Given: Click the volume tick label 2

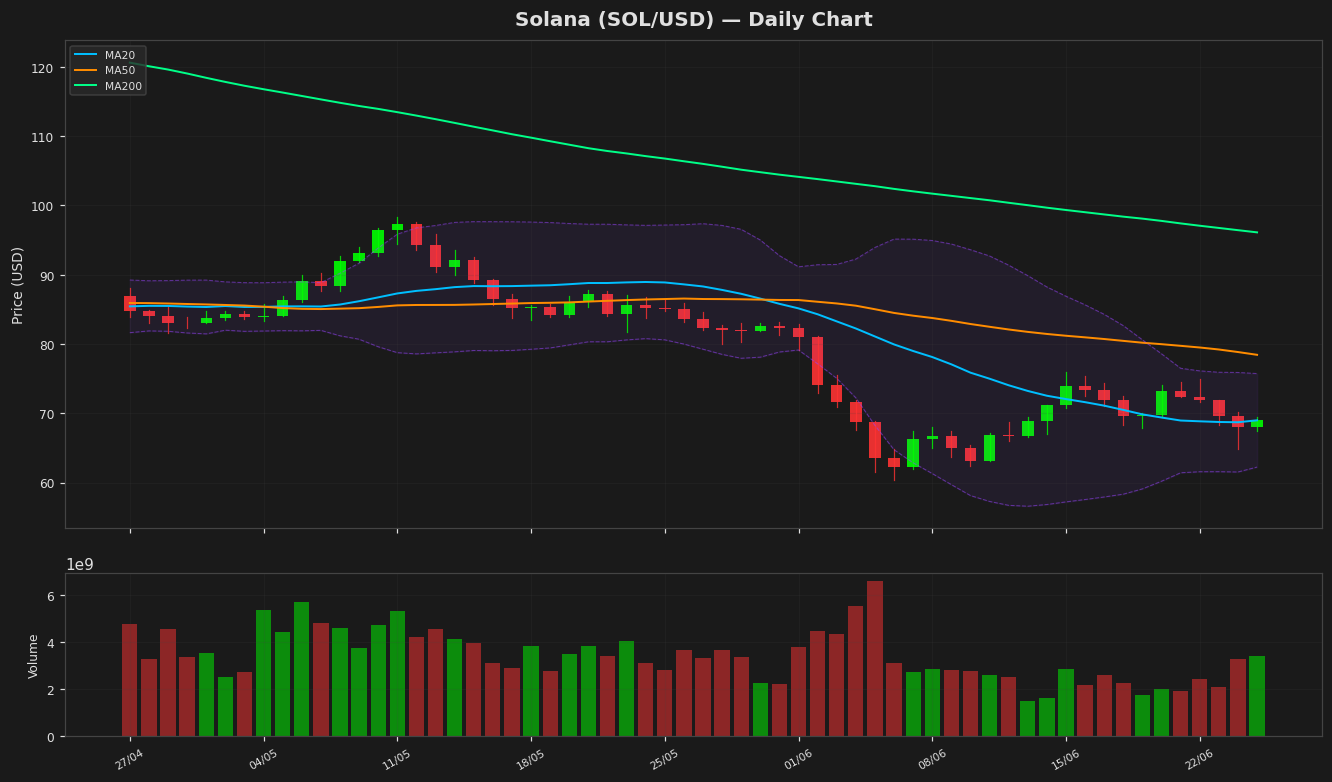Looking at the screenshot, I should coord(49,690).
